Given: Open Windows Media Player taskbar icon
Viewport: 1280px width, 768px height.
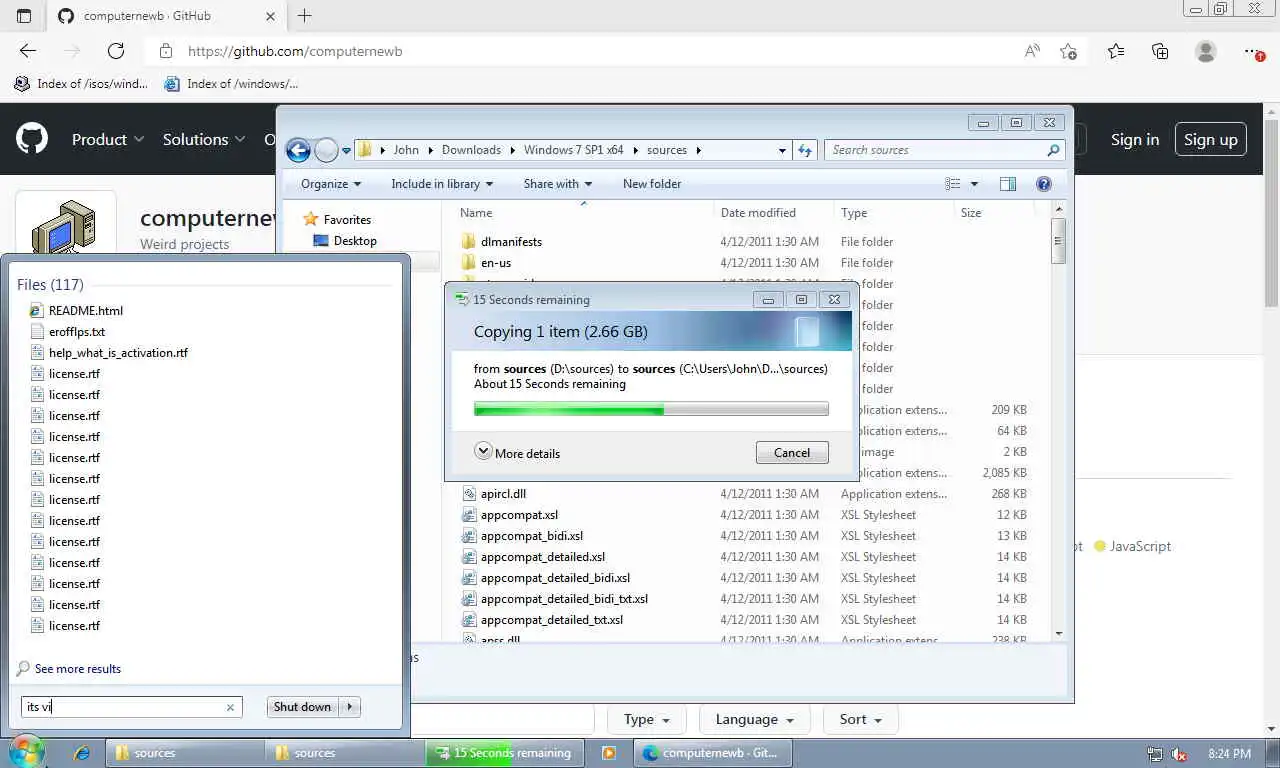Looking at the screenshot, I should click(608, 753).
